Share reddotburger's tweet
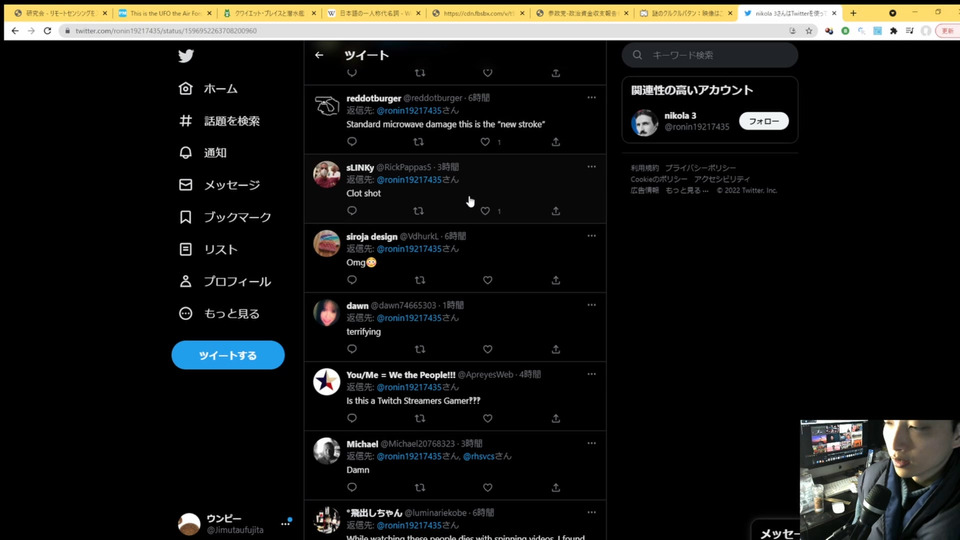Viewport: 960px width, 540px height. pos(555,141)
